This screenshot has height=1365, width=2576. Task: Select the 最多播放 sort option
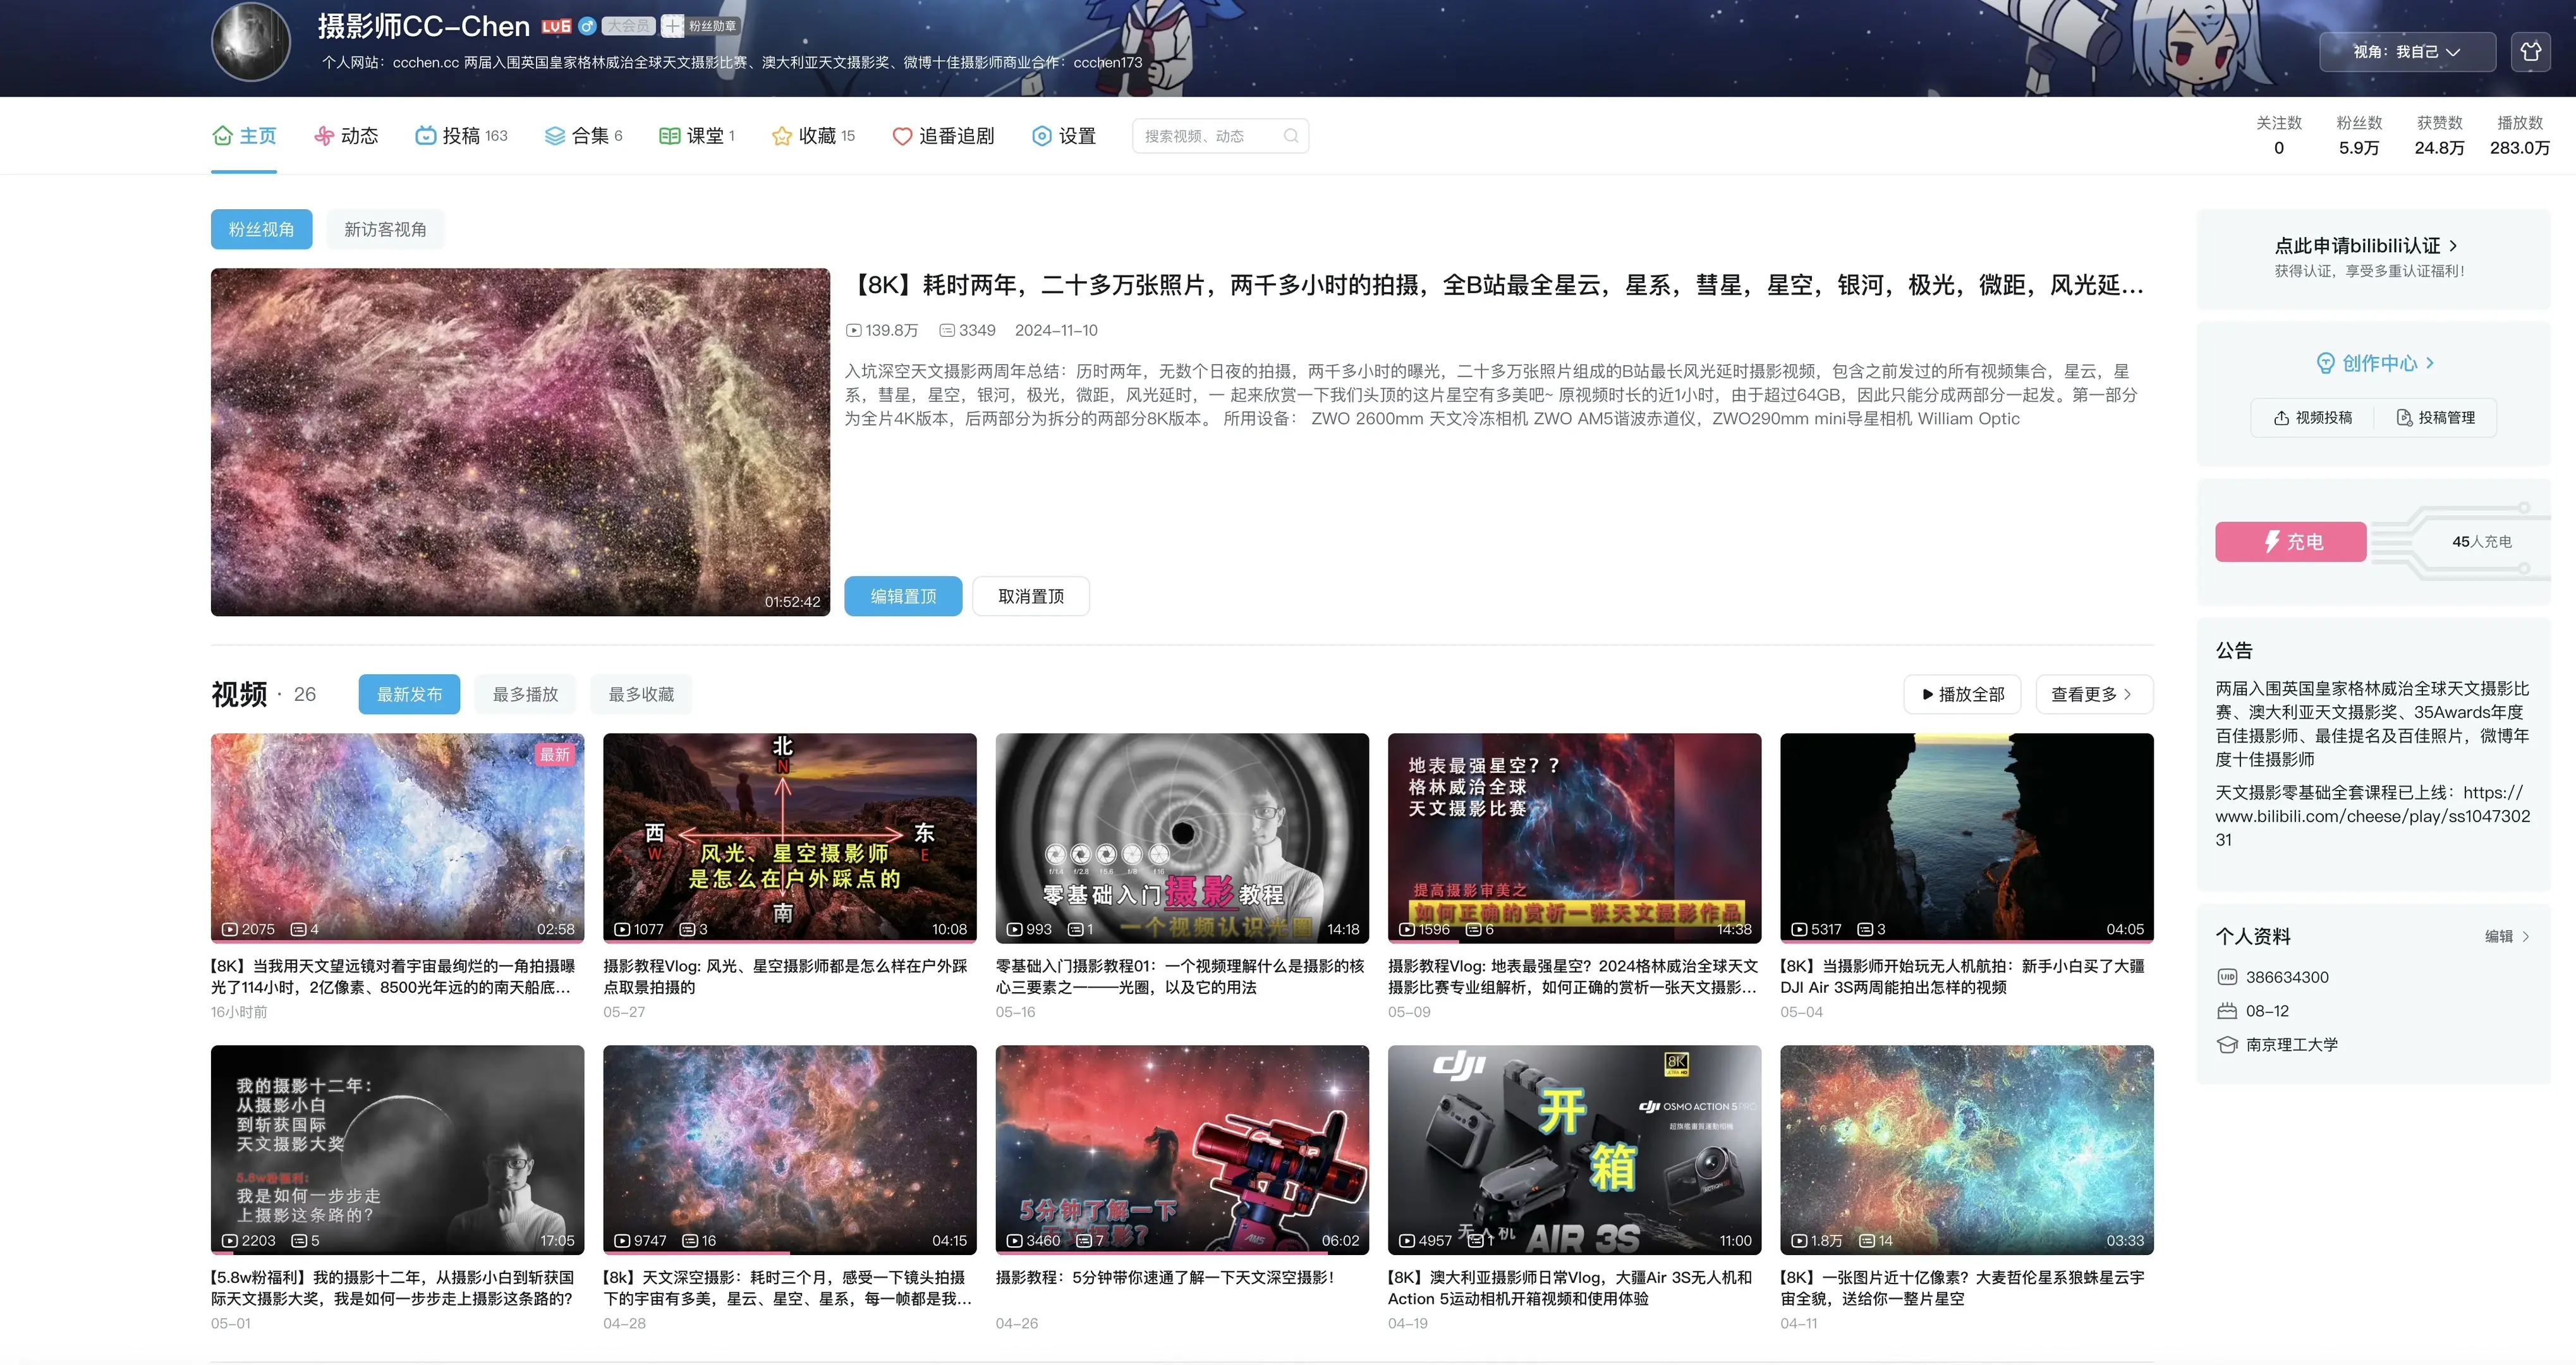coord(525,694)
